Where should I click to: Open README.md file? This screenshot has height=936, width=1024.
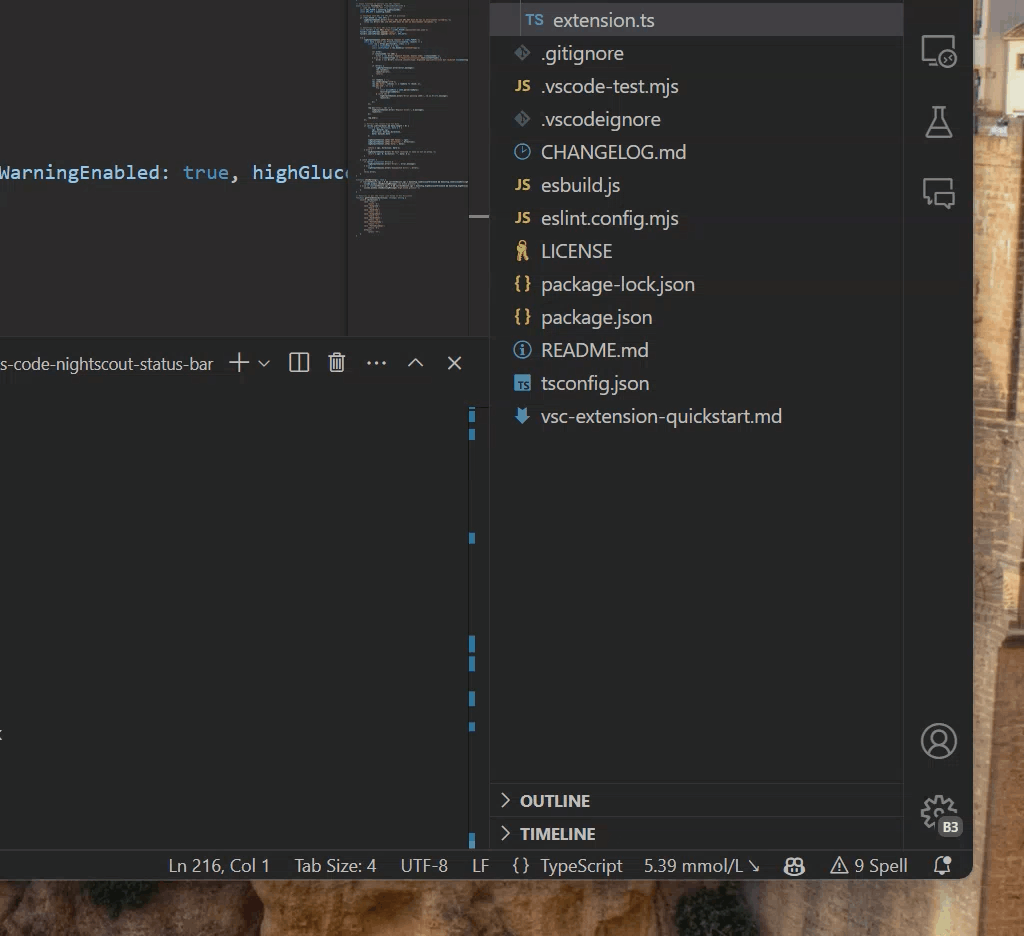coord(696,350)
